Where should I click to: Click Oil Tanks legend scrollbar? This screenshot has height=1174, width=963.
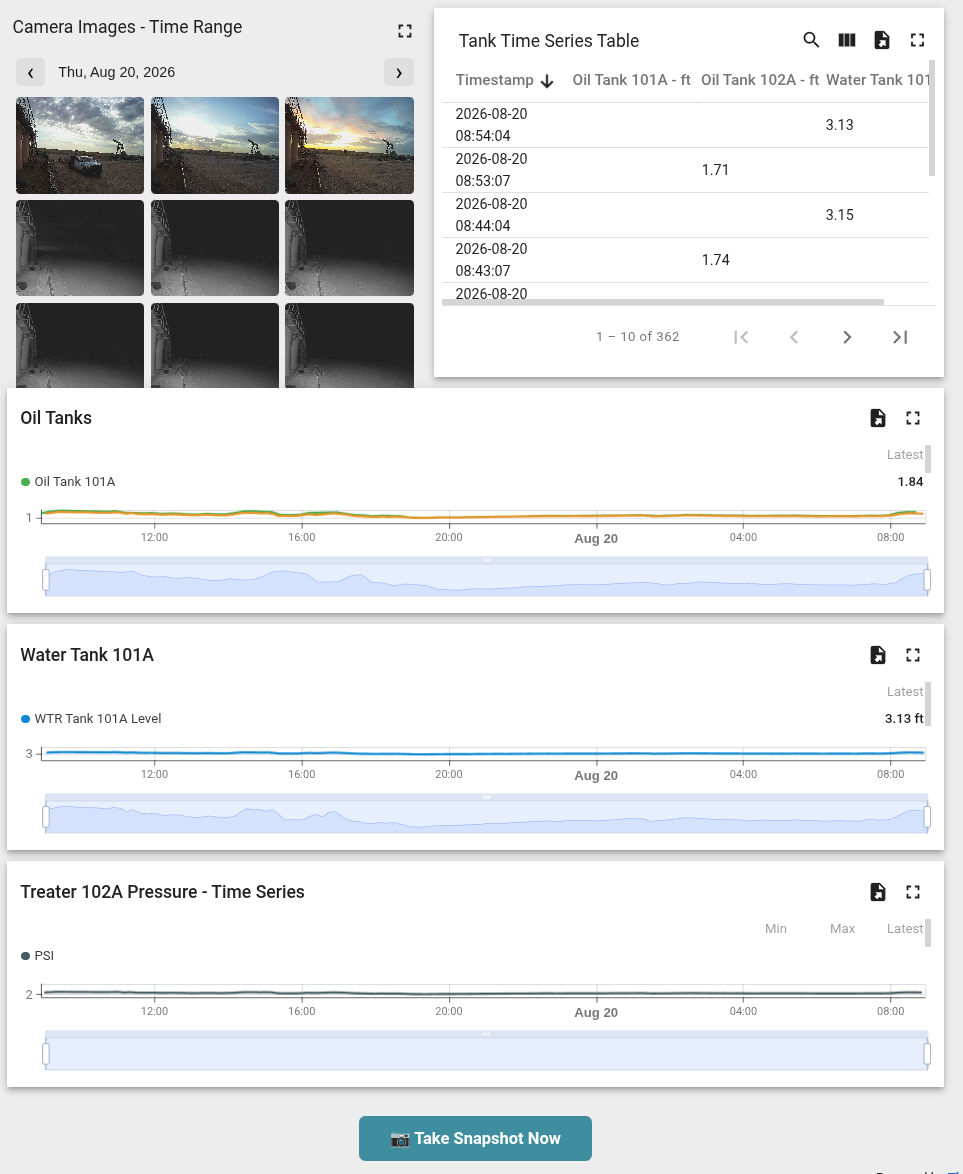(928, 459)
